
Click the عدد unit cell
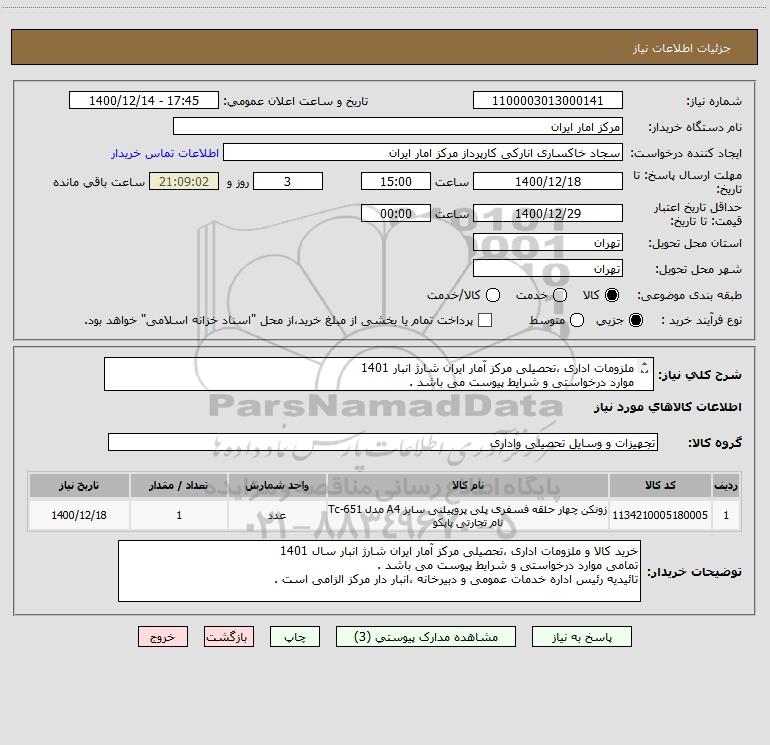point(277,515)
